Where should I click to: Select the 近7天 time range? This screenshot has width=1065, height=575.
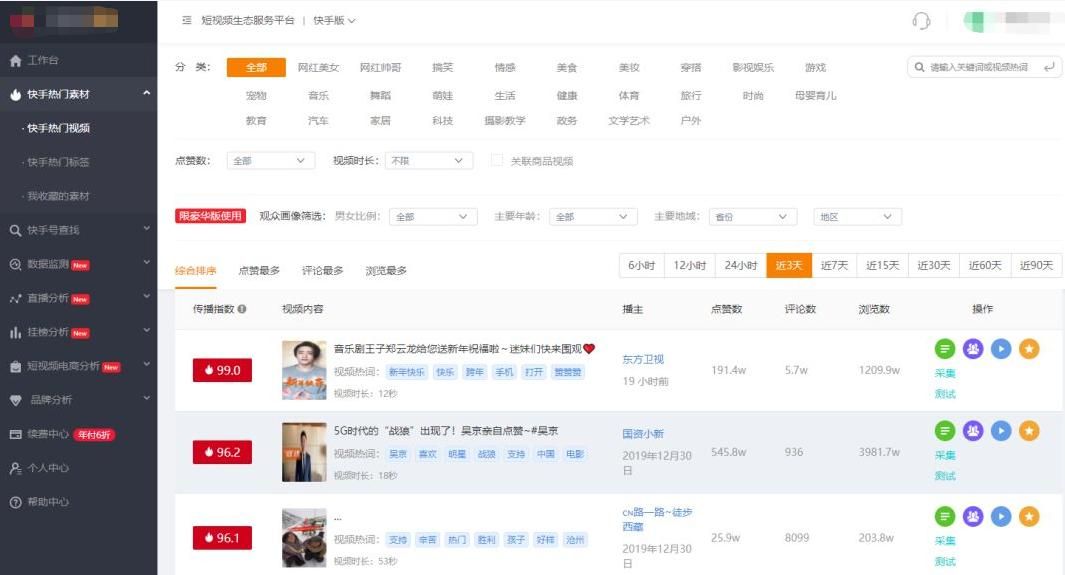834,265
